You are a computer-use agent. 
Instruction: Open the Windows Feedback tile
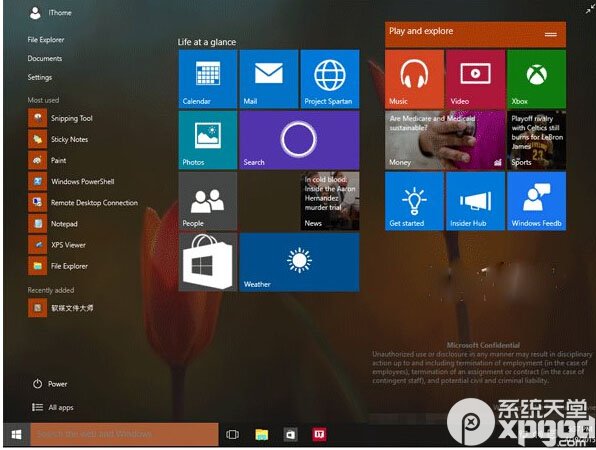[x=537, y=201]
